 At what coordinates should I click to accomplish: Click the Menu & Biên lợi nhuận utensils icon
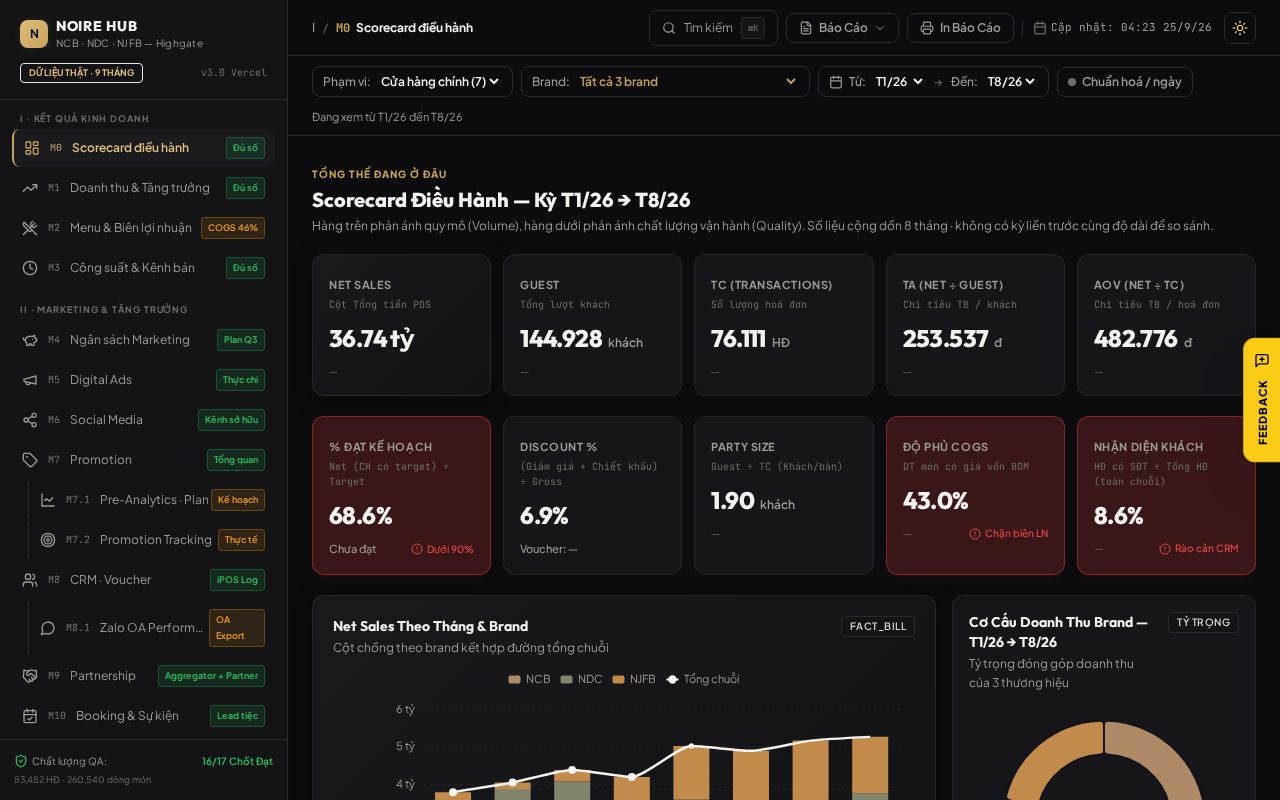30,228
